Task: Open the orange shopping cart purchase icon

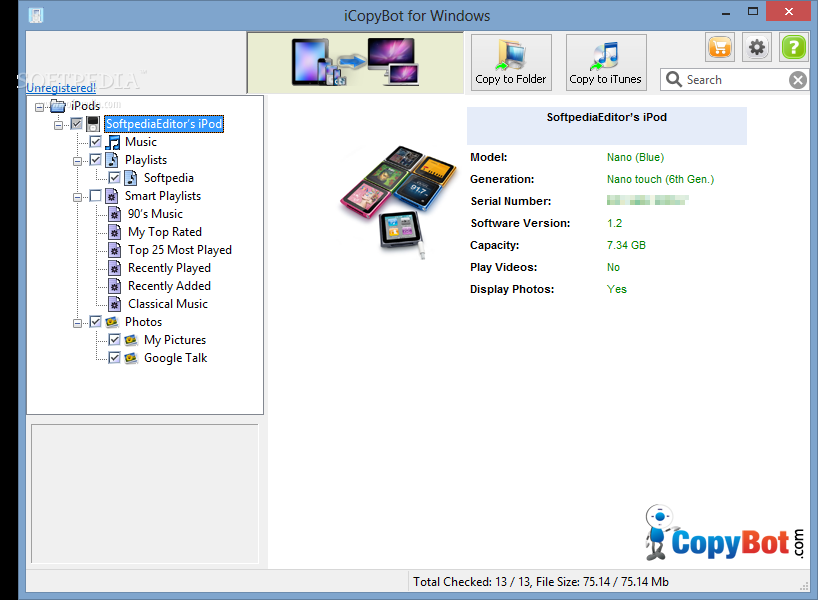Action: click(720, 47)
